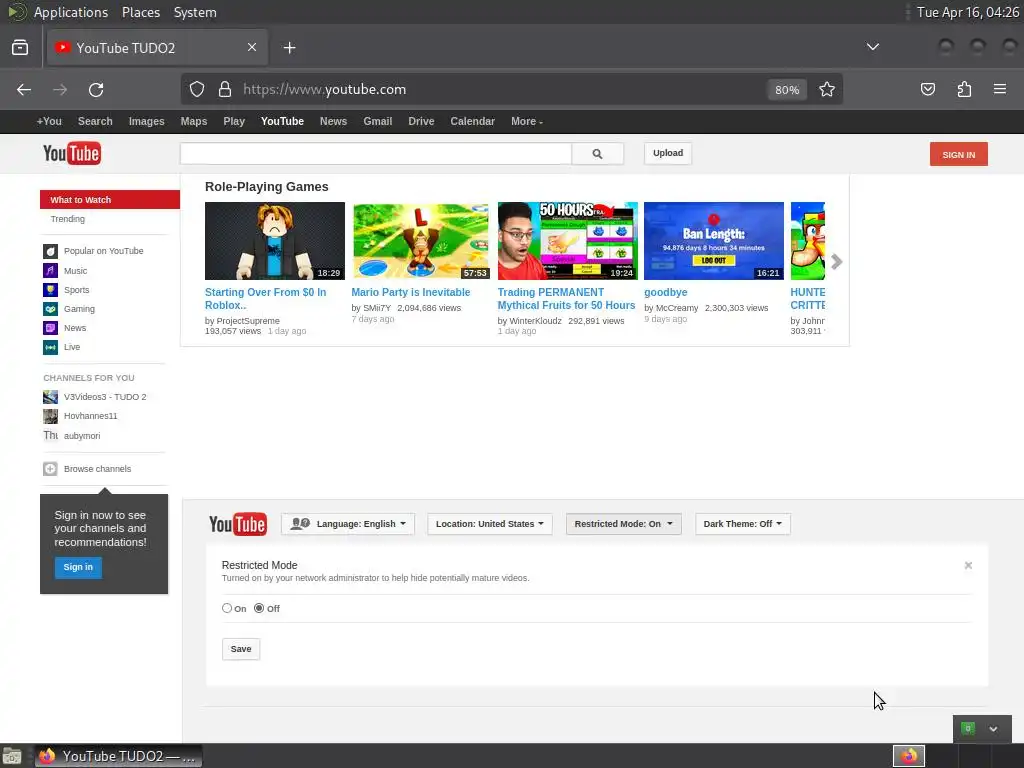The image size is (1024, 768).
Task: Open Calendar in the Google bar
Action: tap(472, 121)
